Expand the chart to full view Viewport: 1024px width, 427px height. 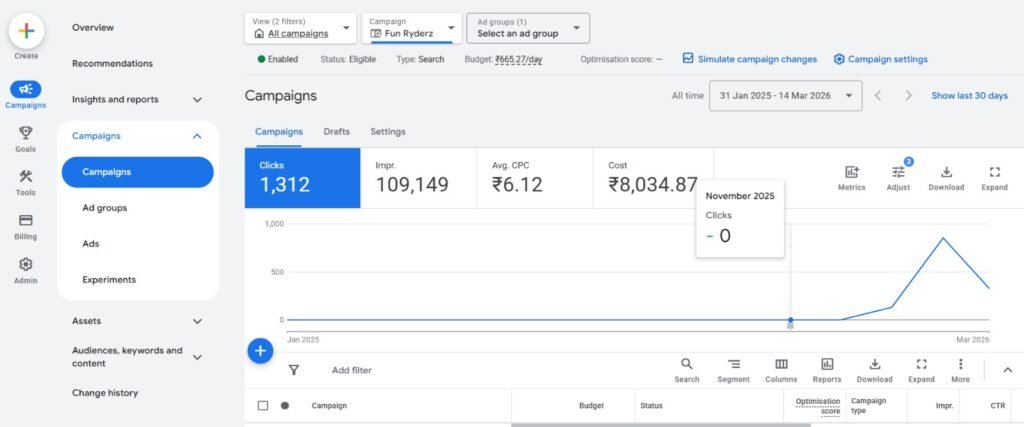point(995,178)
